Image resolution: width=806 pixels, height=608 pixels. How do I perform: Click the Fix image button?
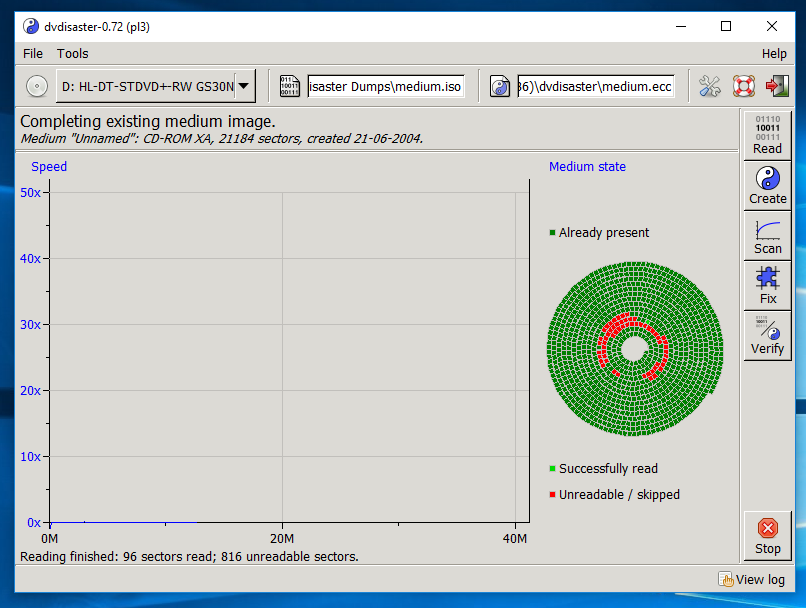click(767, 285)
